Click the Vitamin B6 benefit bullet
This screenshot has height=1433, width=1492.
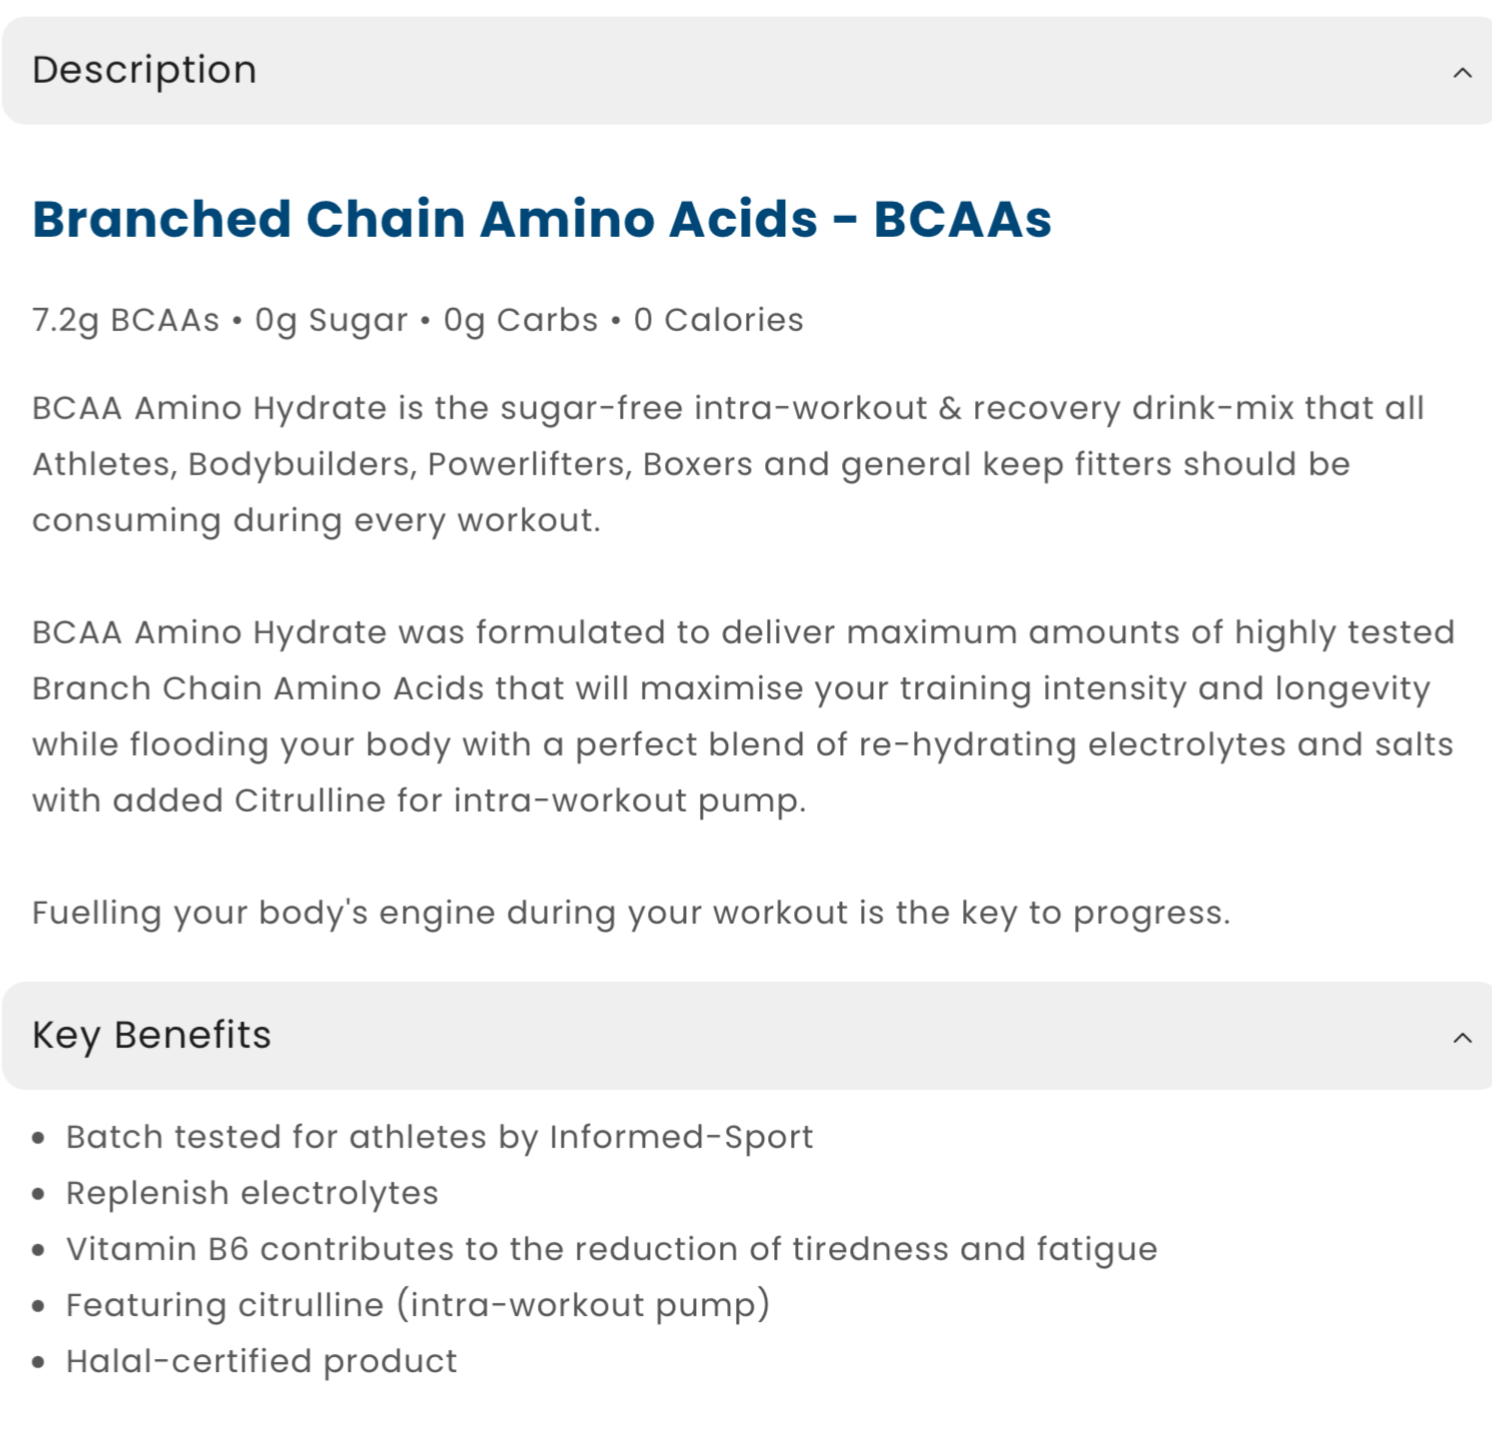[x=611, y=1249]
